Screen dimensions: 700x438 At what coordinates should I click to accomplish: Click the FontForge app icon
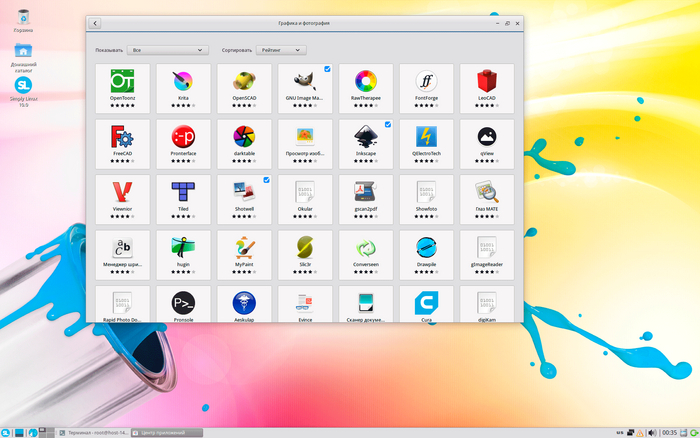click(x=427, y=82)
